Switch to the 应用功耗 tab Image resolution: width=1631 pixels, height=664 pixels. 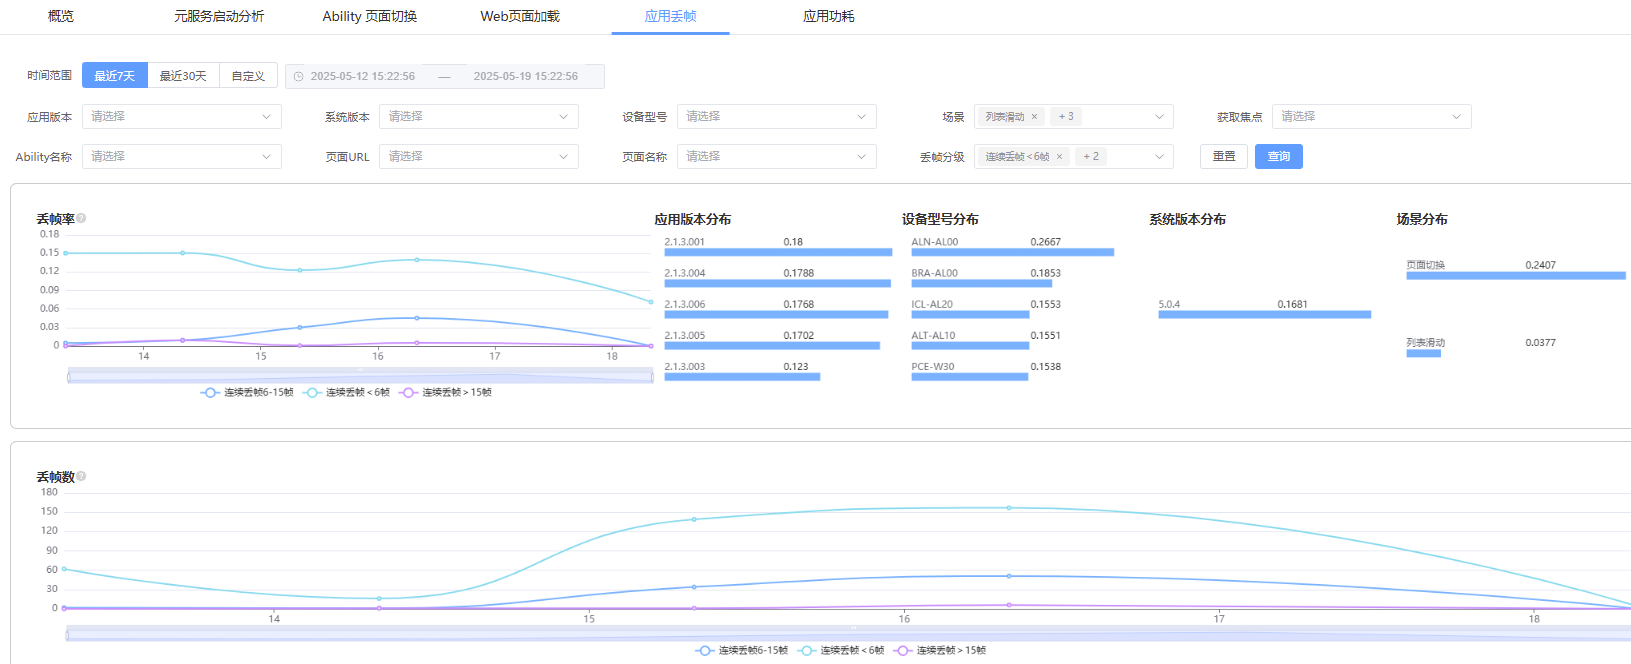click(x=828, y=17)
